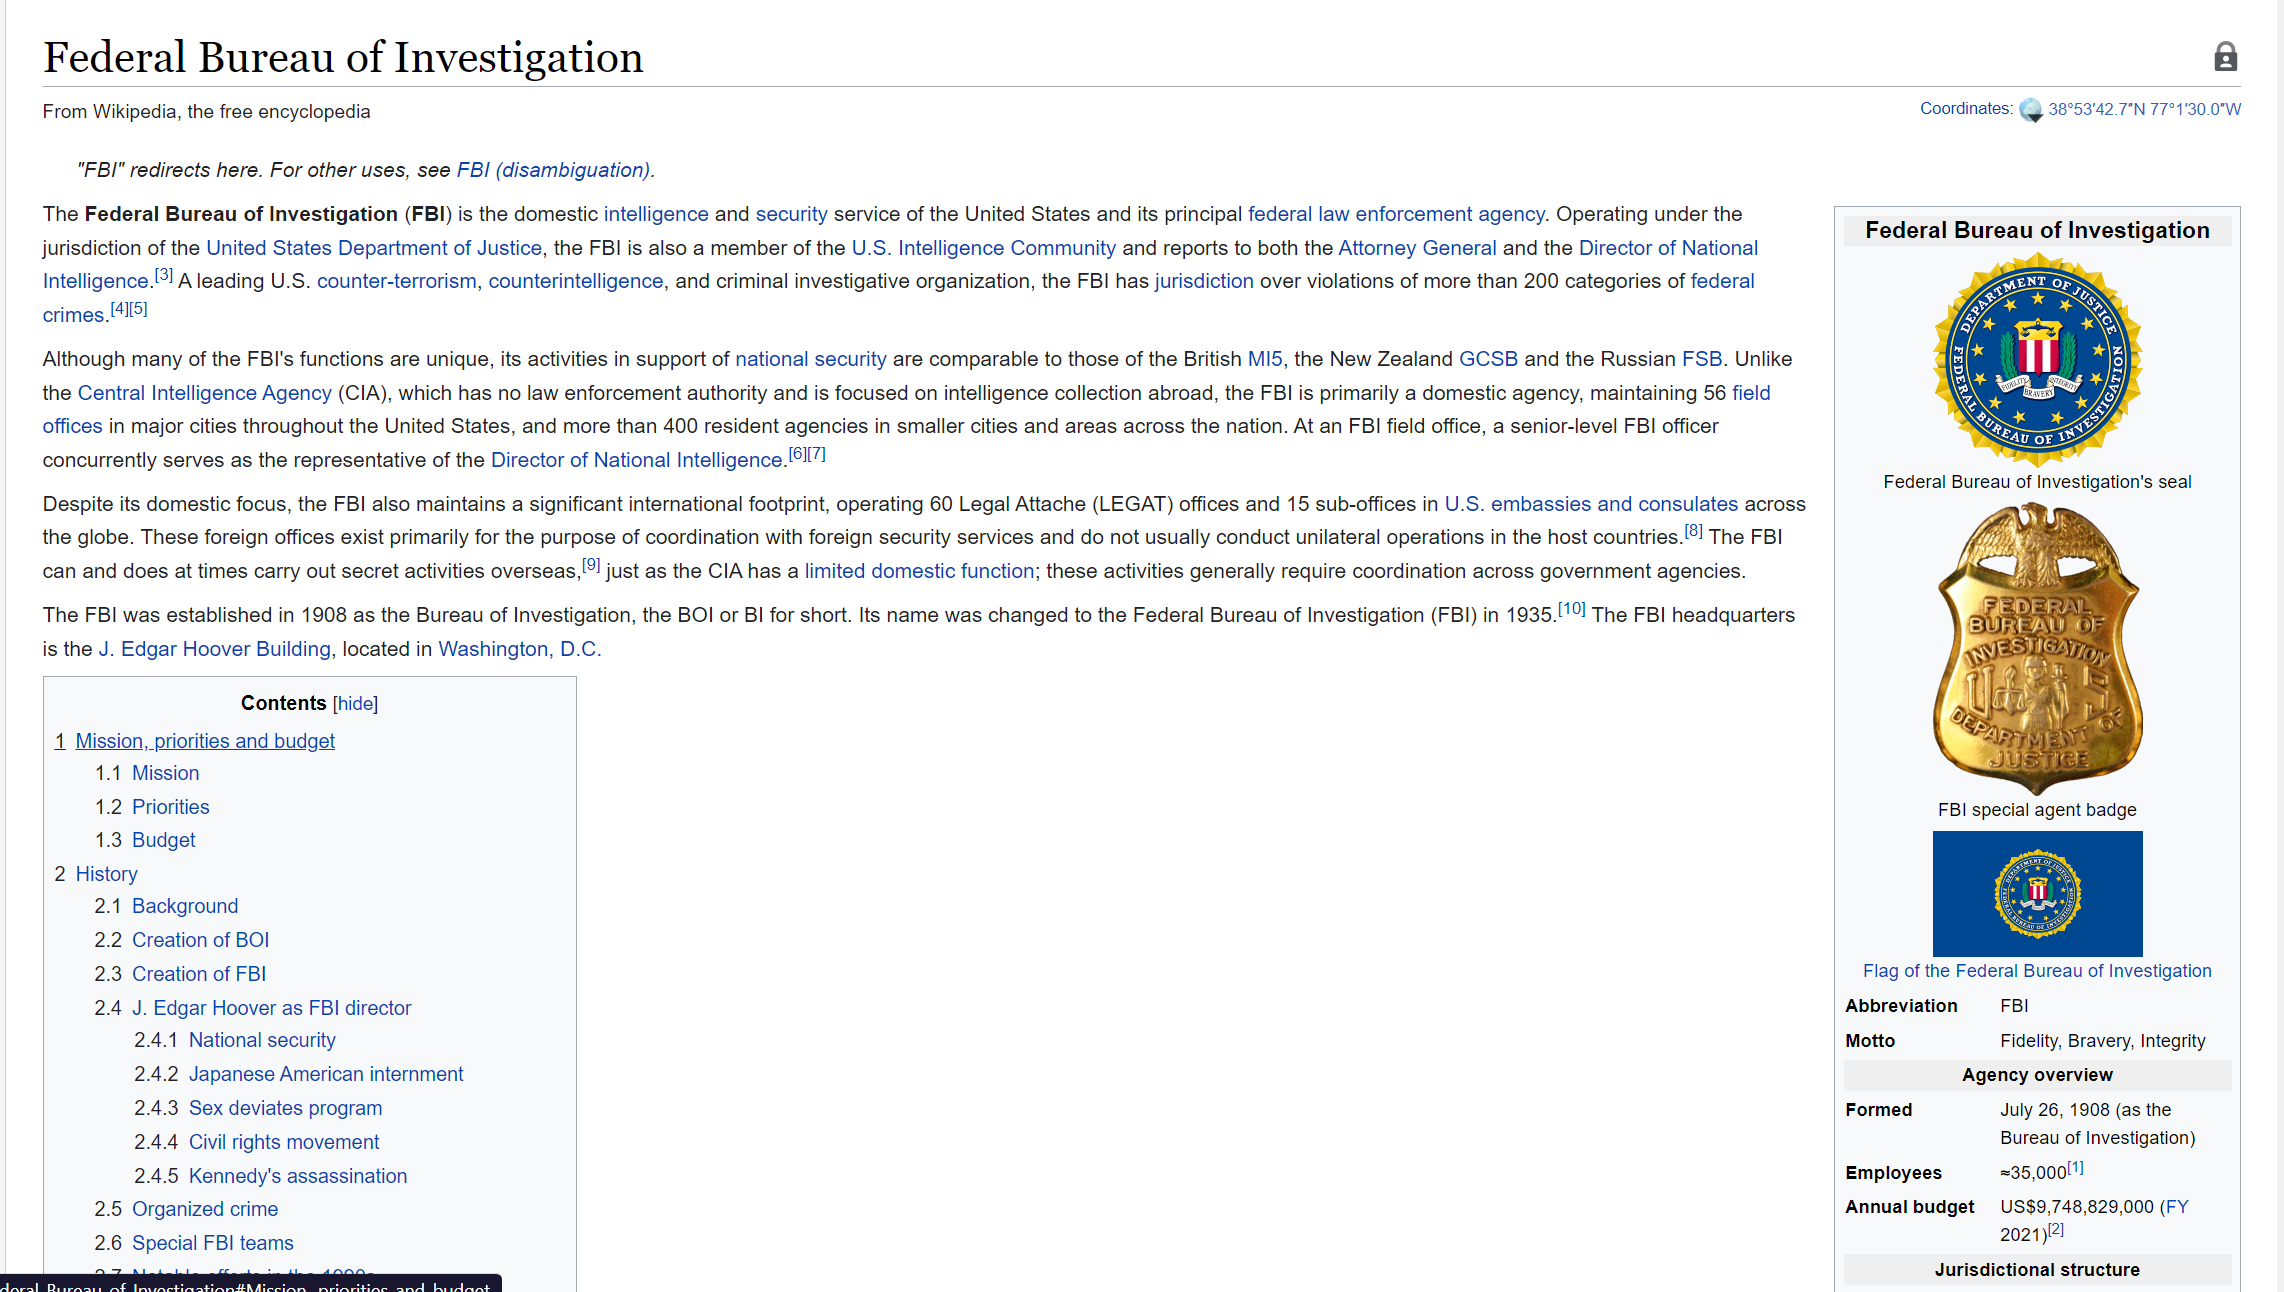Click citation reference [10]
The width and height of the screenshot is (2284, 1292).
point(1572,608)
